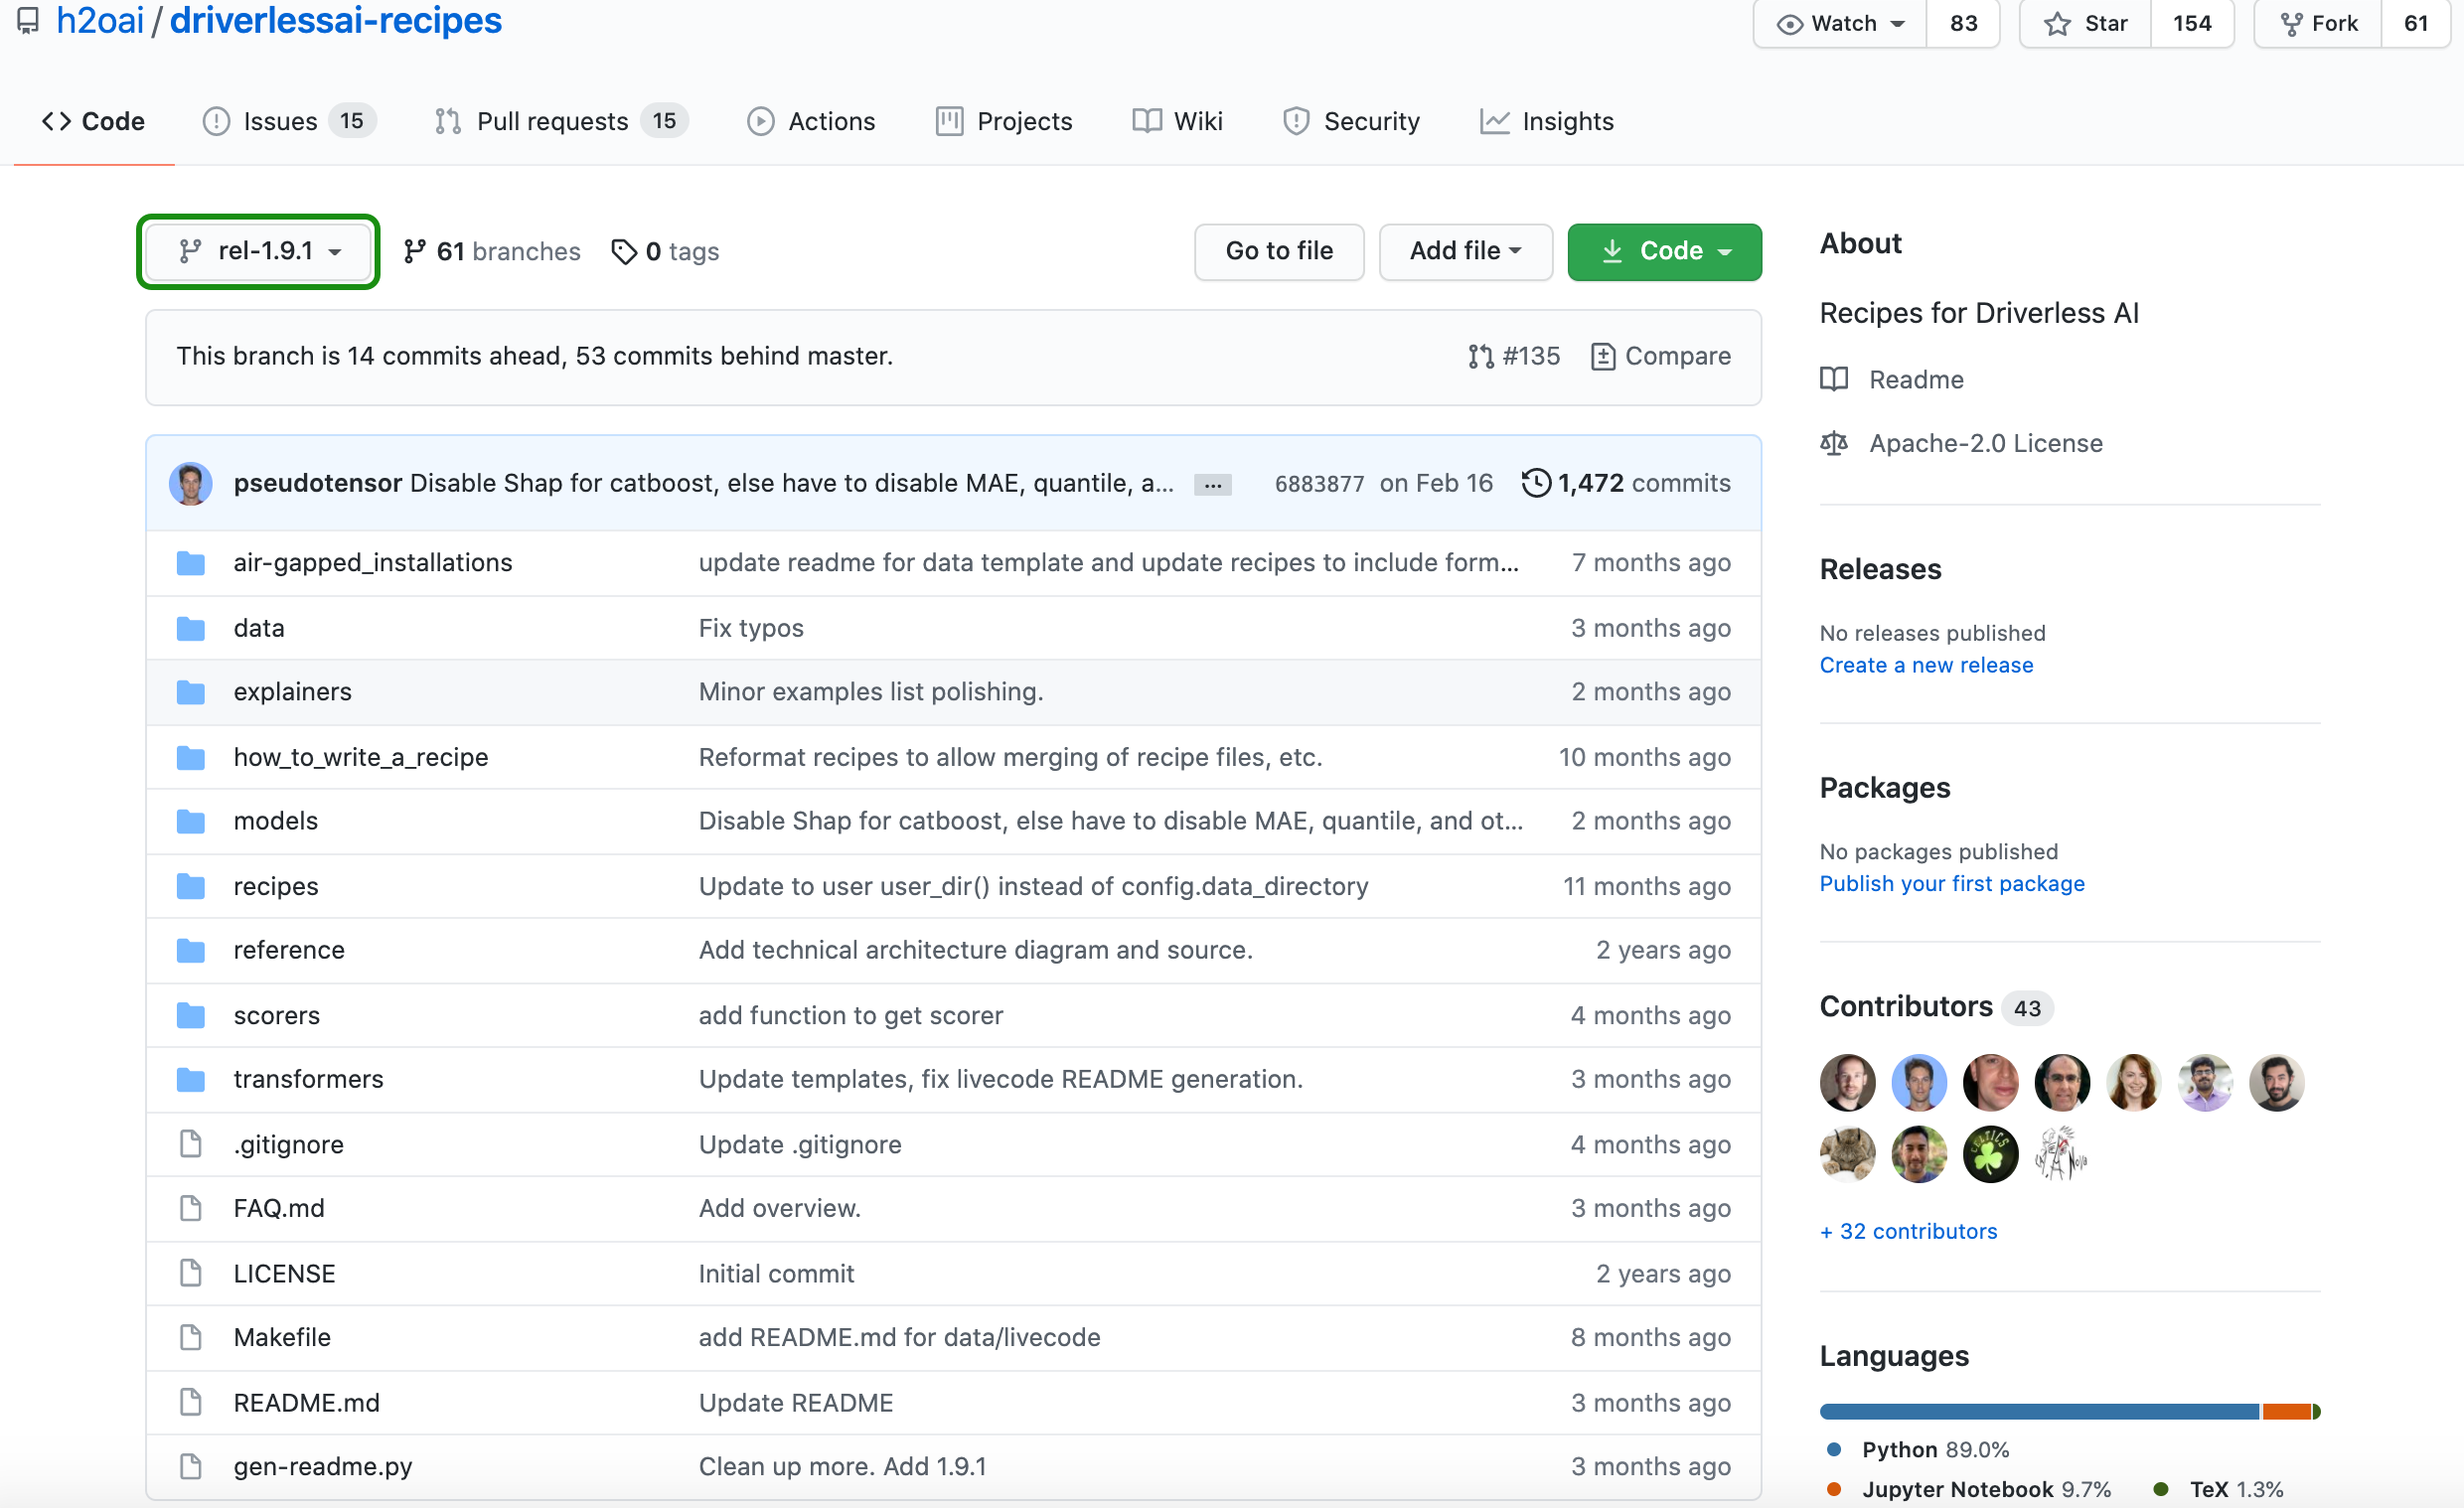Open the Packages heading link
The width and height of the screenshot is (2464, 1508).
click(x=1885, y=788)
